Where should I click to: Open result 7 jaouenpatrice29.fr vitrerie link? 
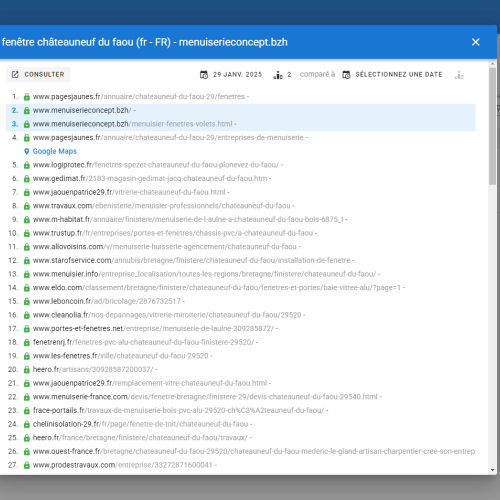tap(129, 192)
